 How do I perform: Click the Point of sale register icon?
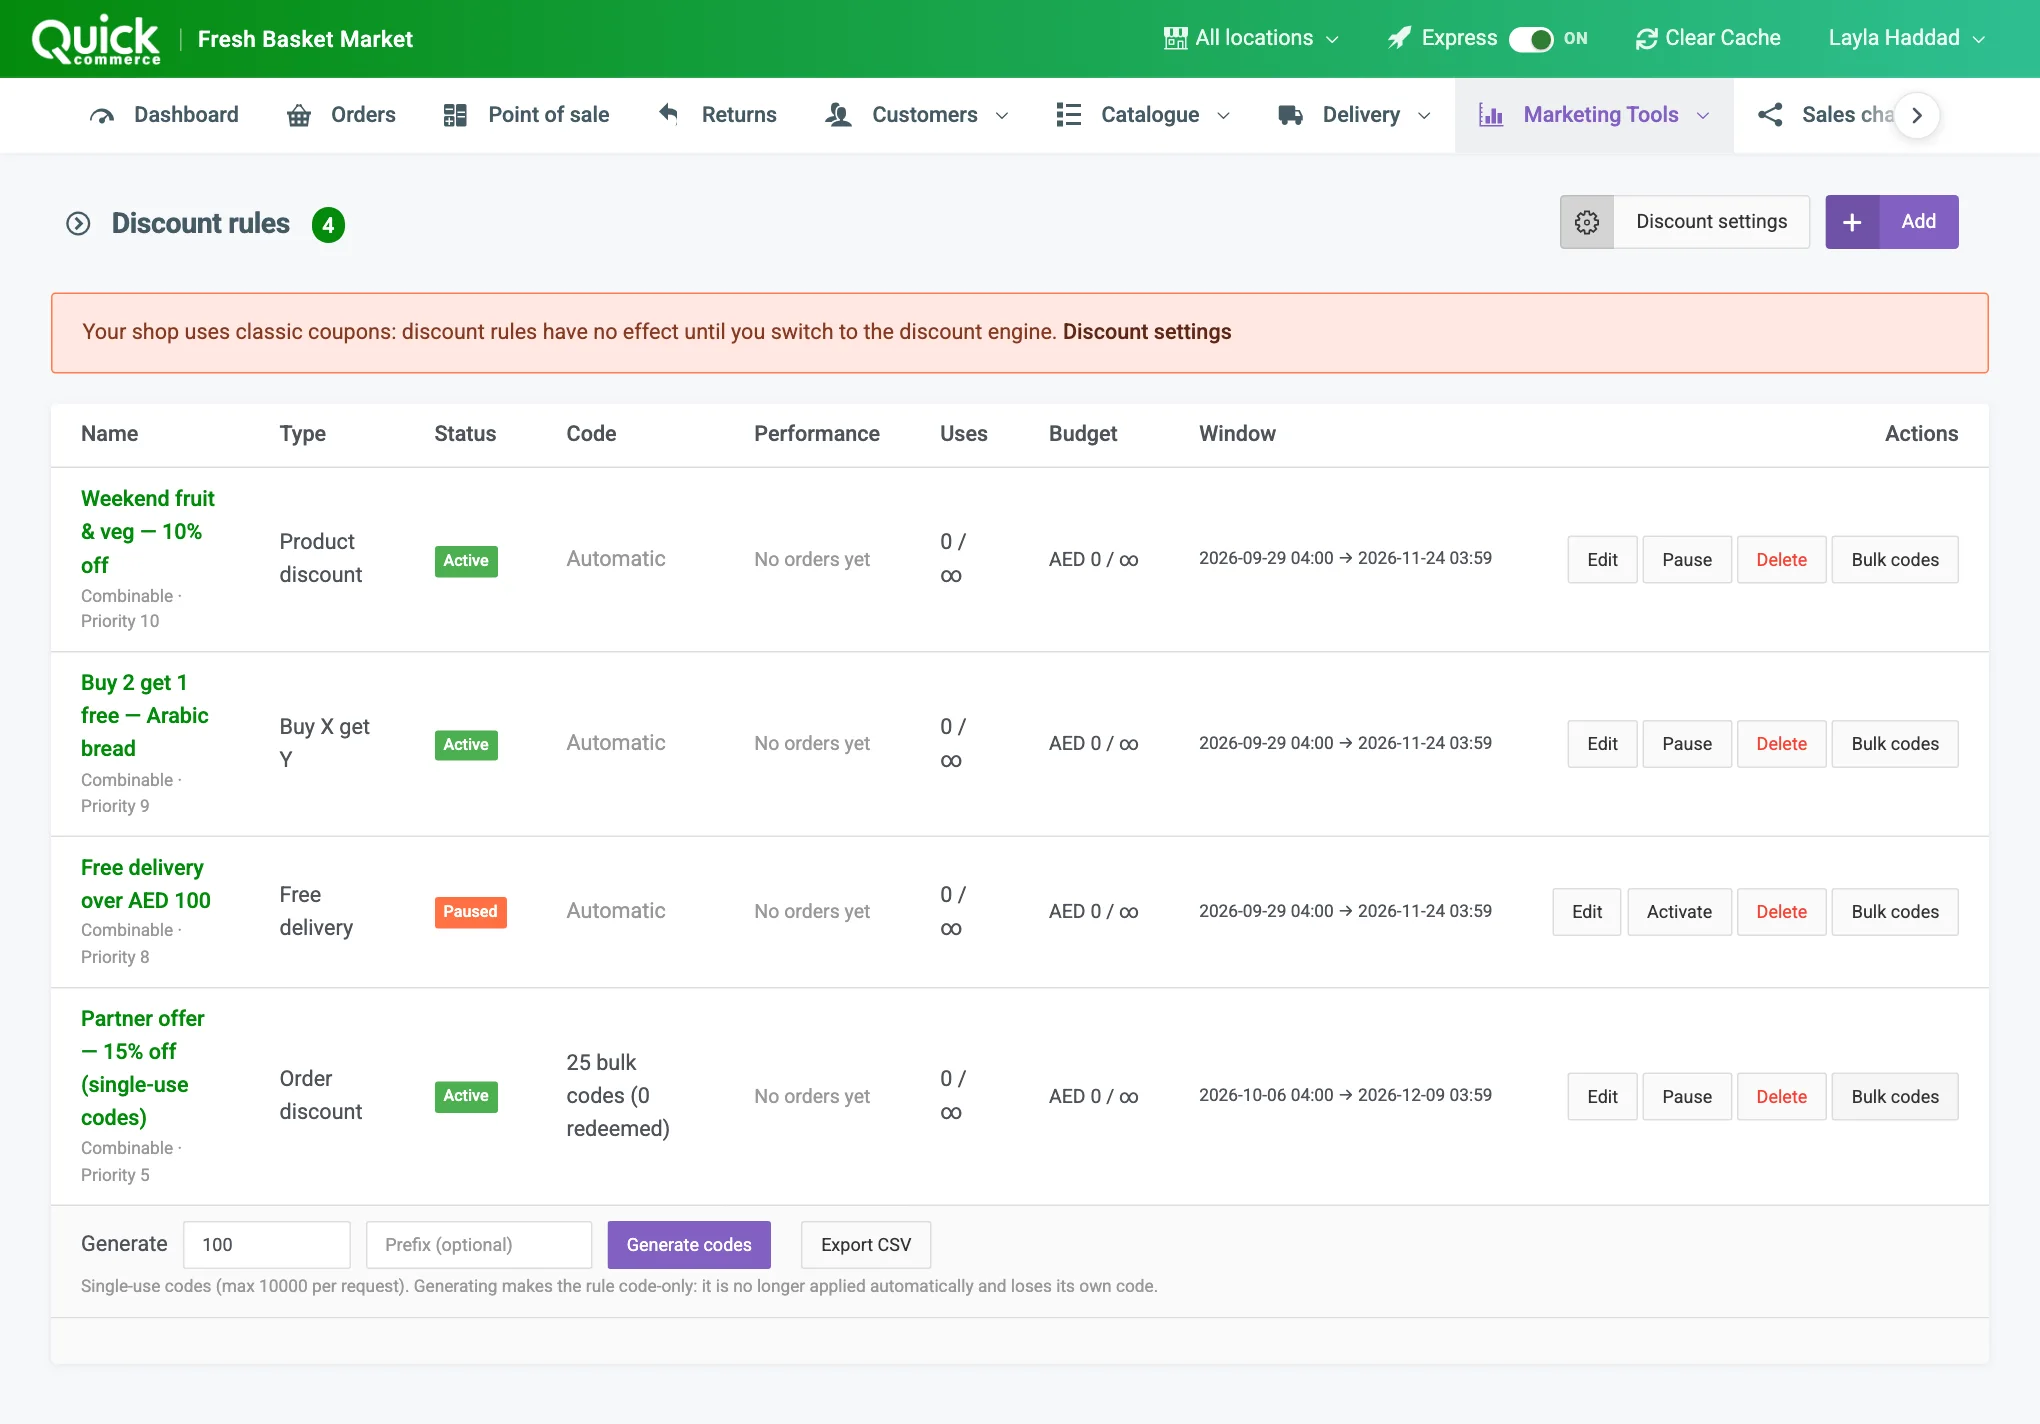point(455,115)
